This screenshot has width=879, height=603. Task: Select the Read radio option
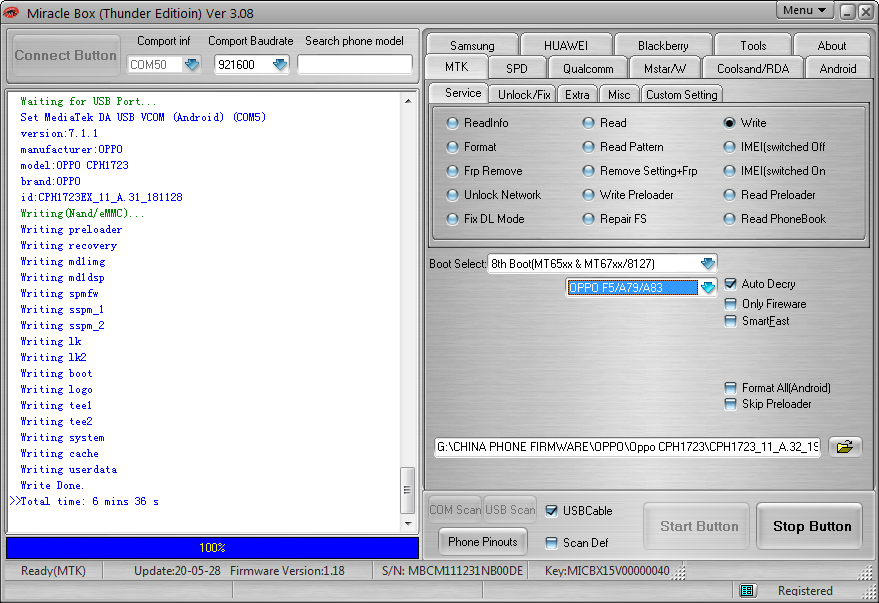pos(588,123)
